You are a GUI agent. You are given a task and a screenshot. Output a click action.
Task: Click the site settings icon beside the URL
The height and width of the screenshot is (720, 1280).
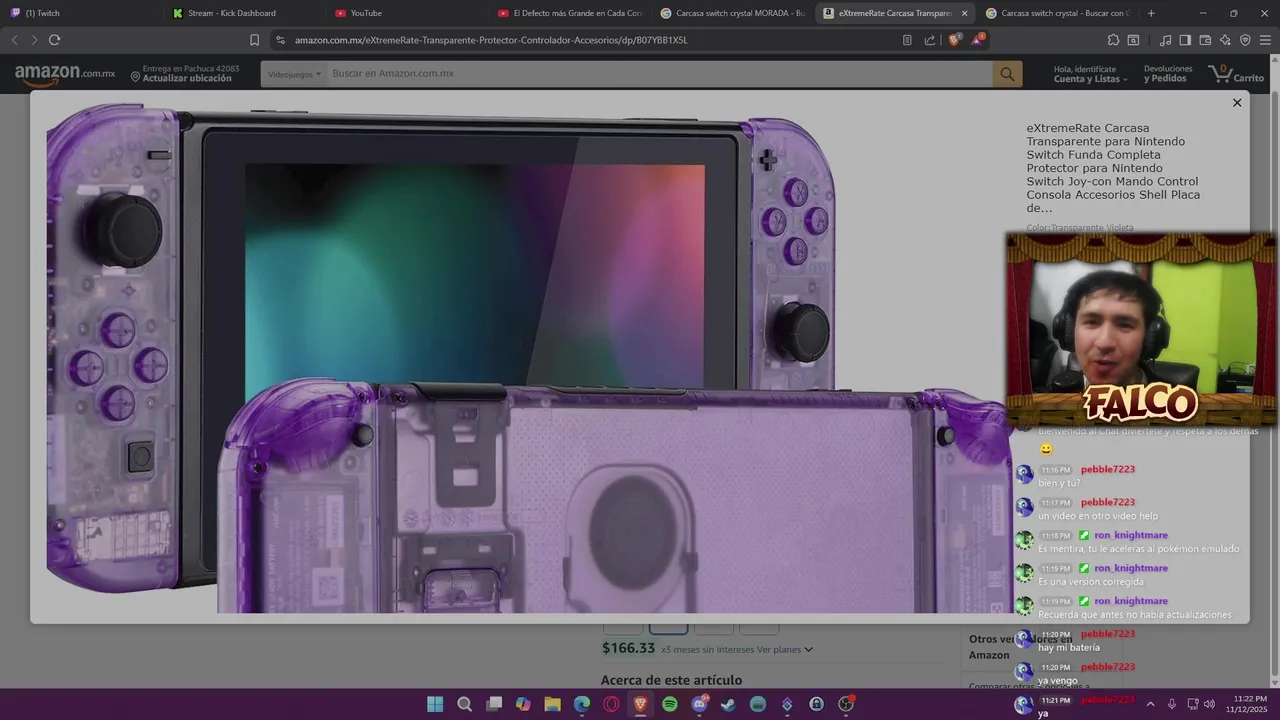pyautogui.click(x=280, y=40)
